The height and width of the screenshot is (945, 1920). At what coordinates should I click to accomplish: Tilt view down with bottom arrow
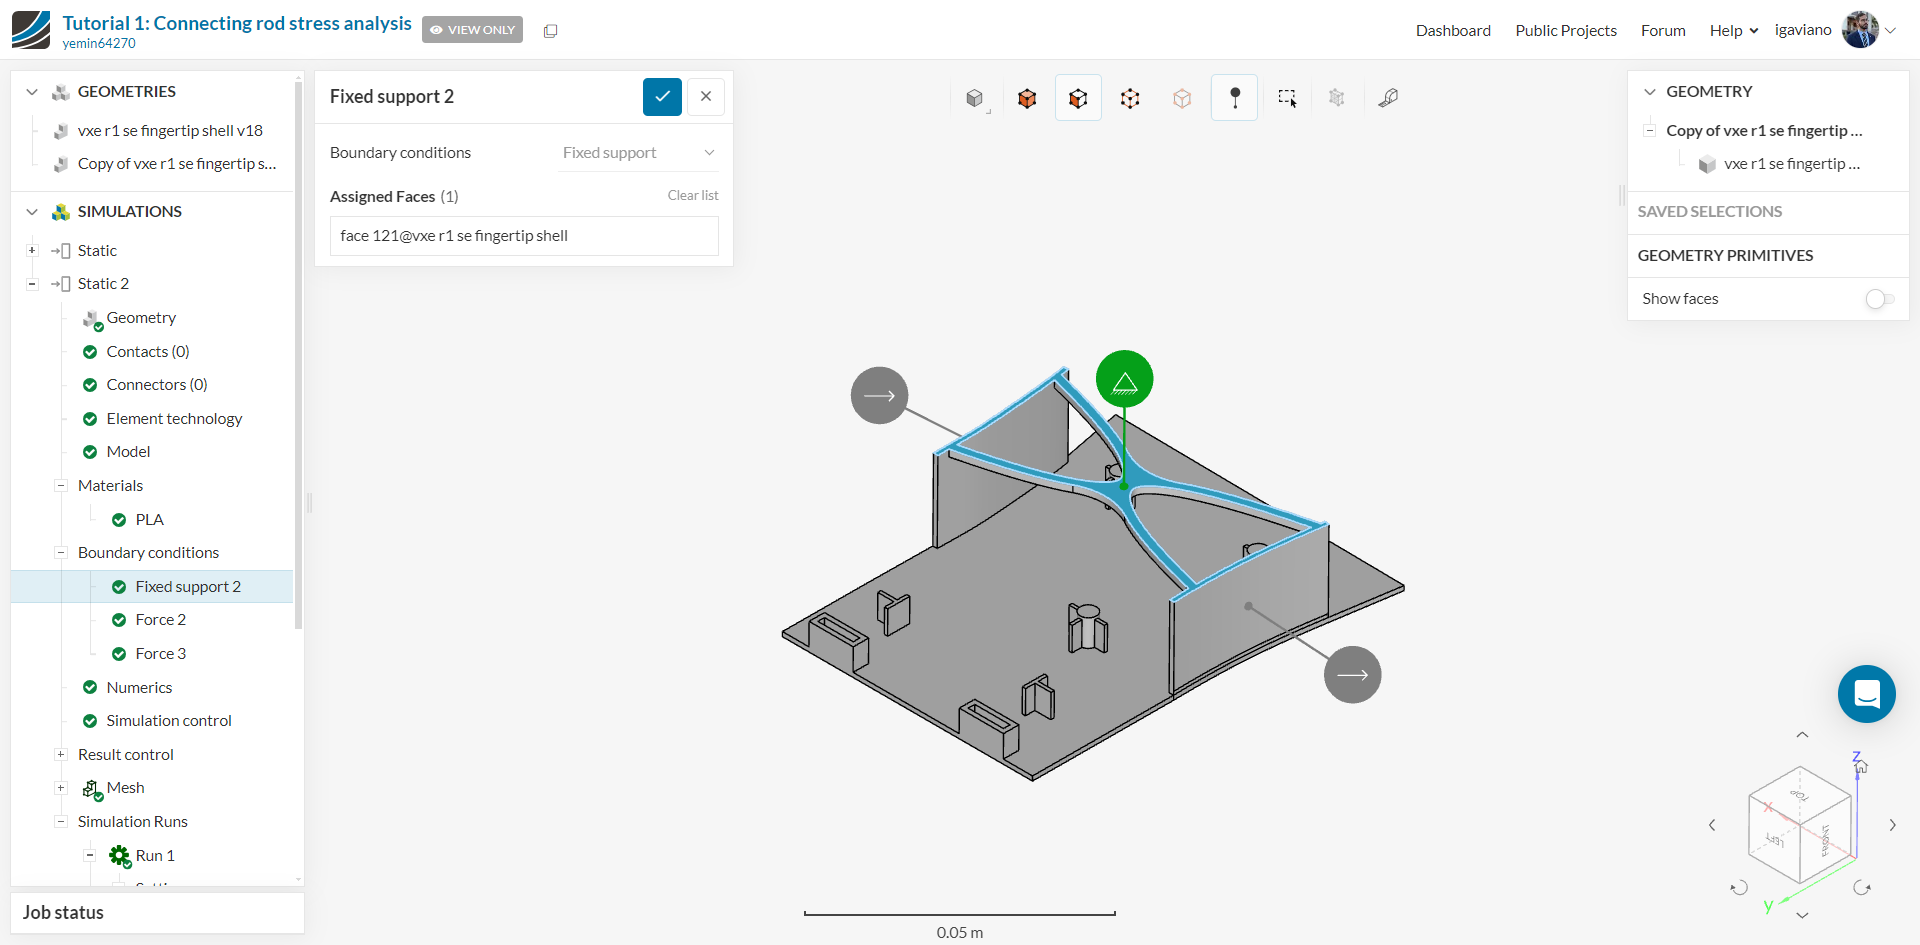click(1802, 915)
